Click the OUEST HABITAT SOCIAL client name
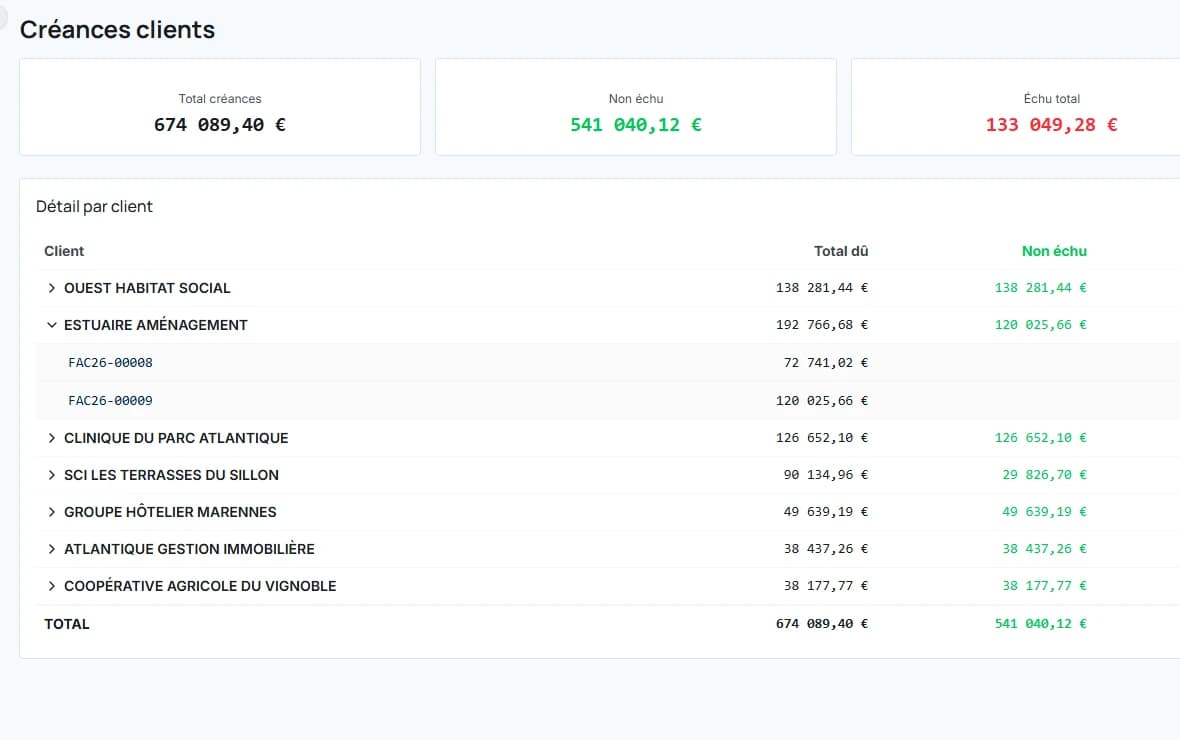Screen dimensions: 1180x740 point(147,288)
